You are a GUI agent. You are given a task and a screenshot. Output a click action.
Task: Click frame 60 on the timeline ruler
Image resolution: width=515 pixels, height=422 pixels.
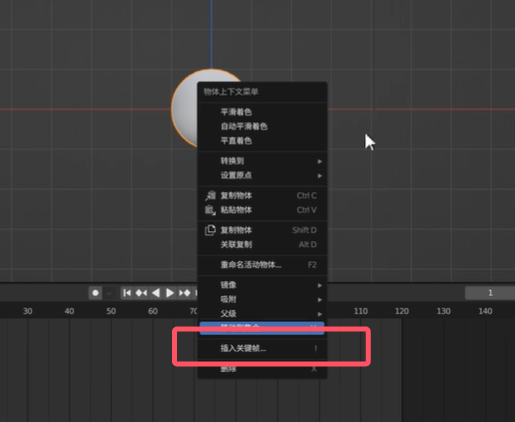tap(153, 311)
